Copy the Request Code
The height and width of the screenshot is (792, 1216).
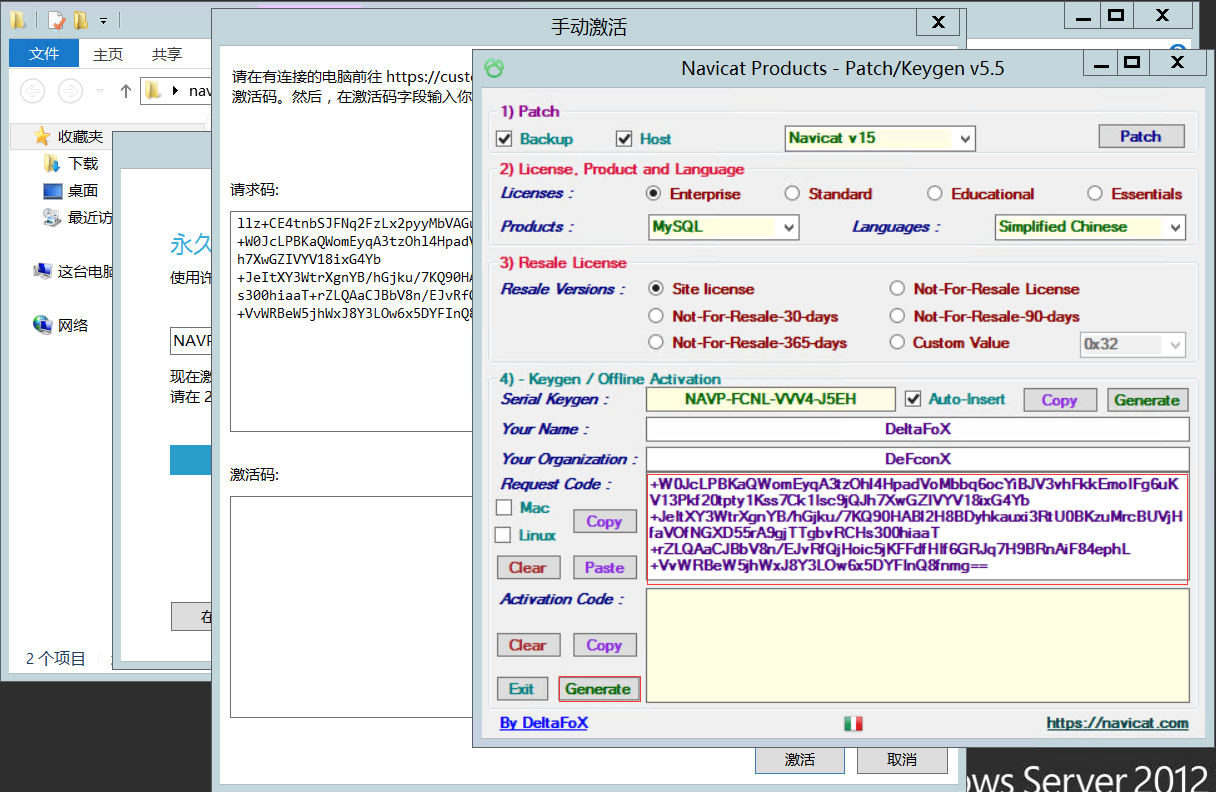604,521
